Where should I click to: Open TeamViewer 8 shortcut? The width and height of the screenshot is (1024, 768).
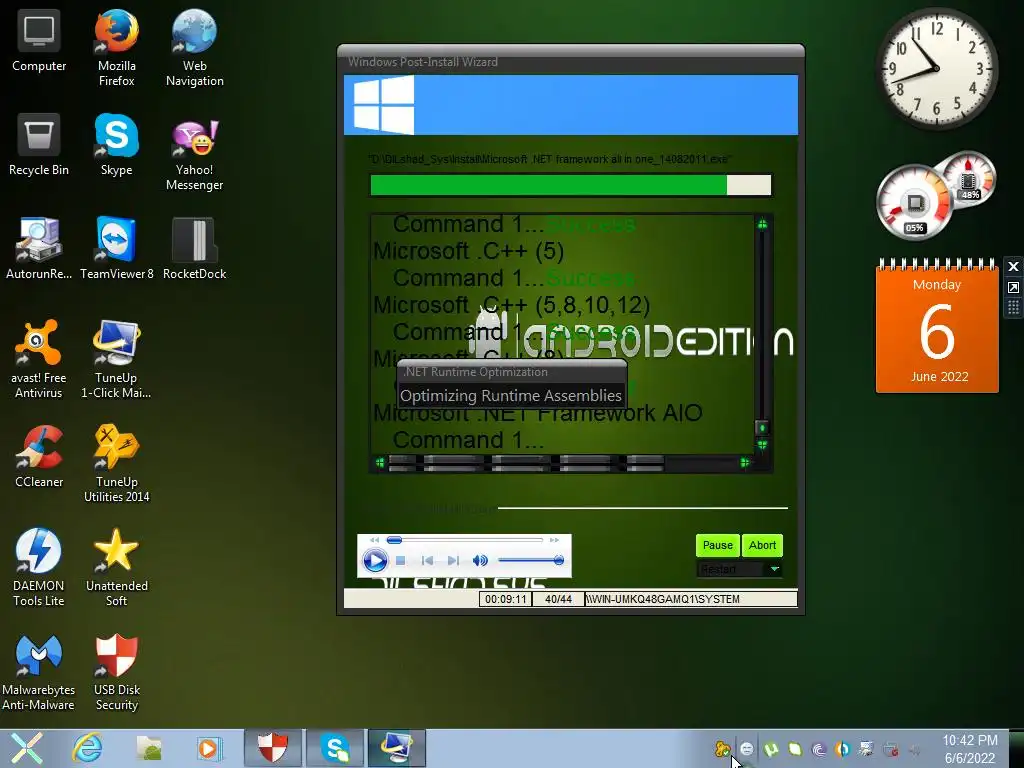coord(116,248)
